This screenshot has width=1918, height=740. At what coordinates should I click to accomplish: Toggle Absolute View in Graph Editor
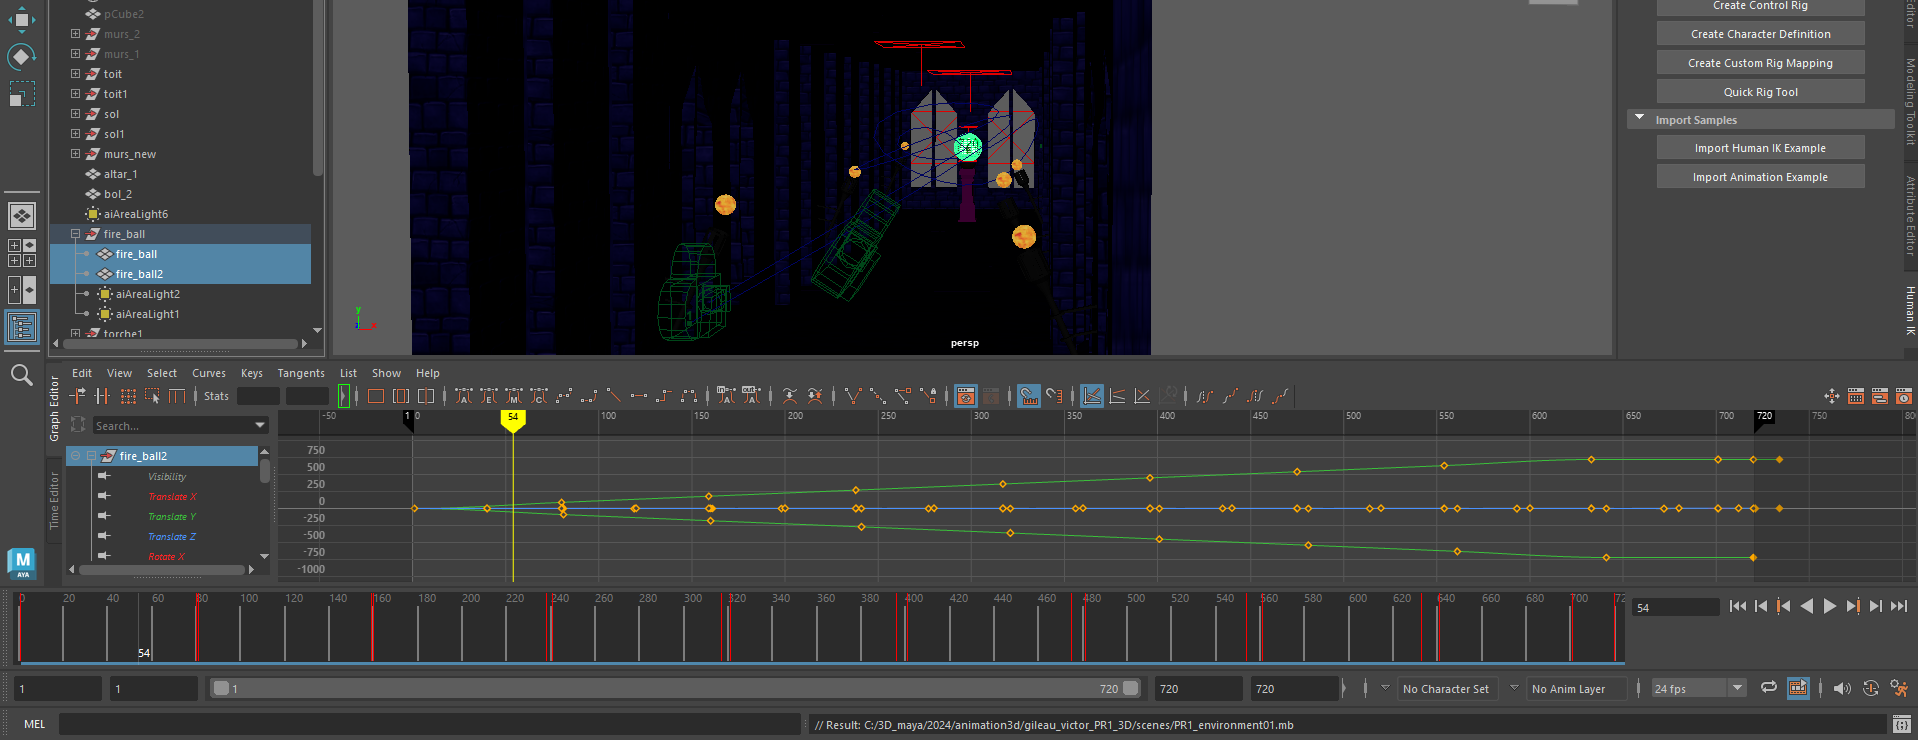(1091, 396)
